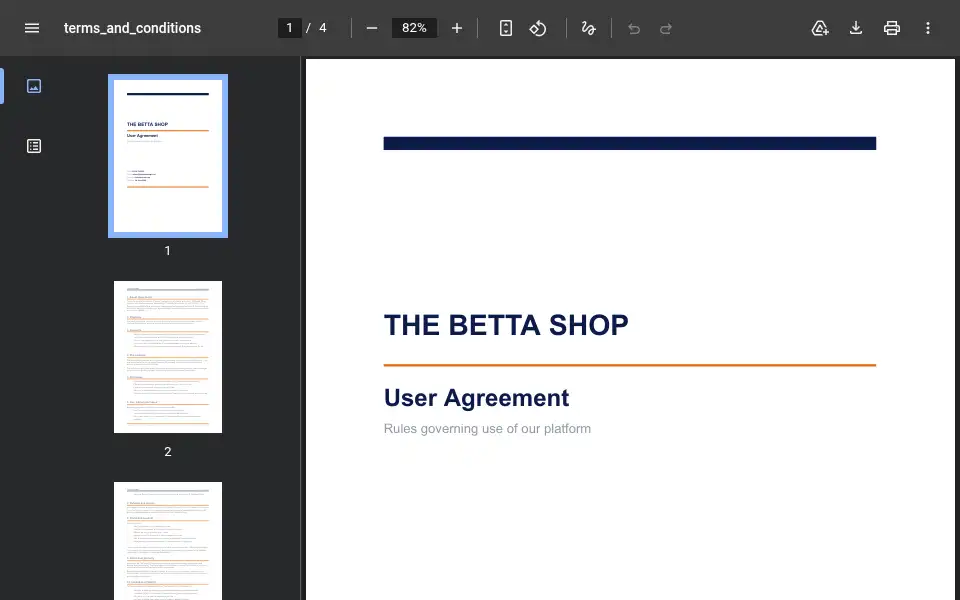Download the terms_and_conditions PDF

856,28
